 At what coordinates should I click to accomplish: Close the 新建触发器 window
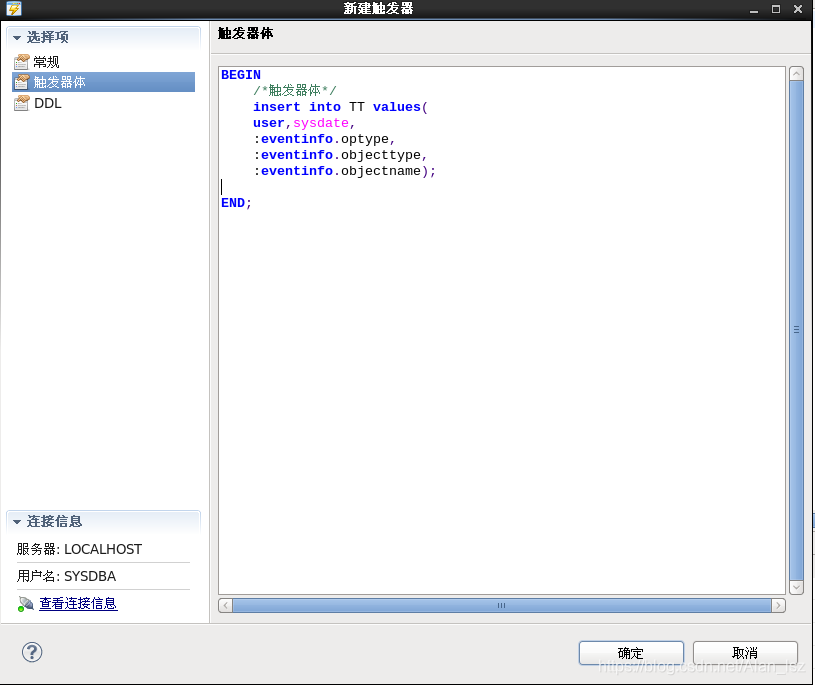click(798, 9)
